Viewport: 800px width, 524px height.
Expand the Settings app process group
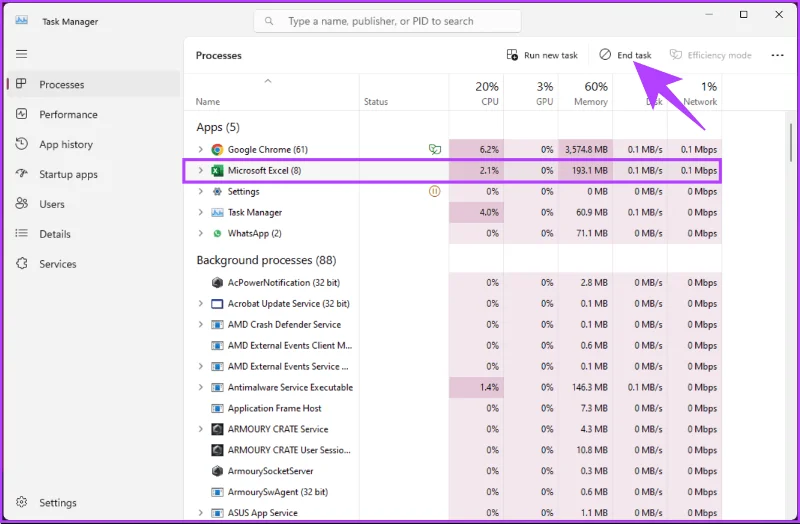point(201,191)
